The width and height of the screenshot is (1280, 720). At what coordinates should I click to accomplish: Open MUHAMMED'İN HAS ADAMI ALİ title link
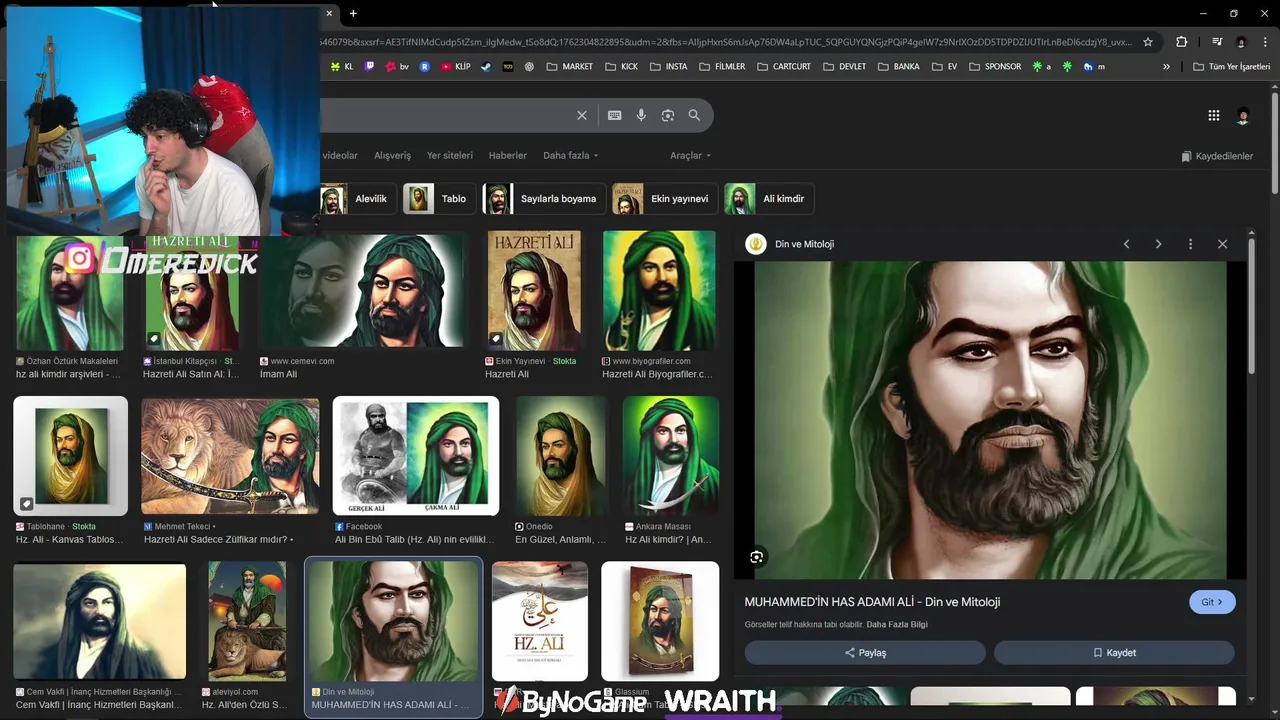coord(872,602)
